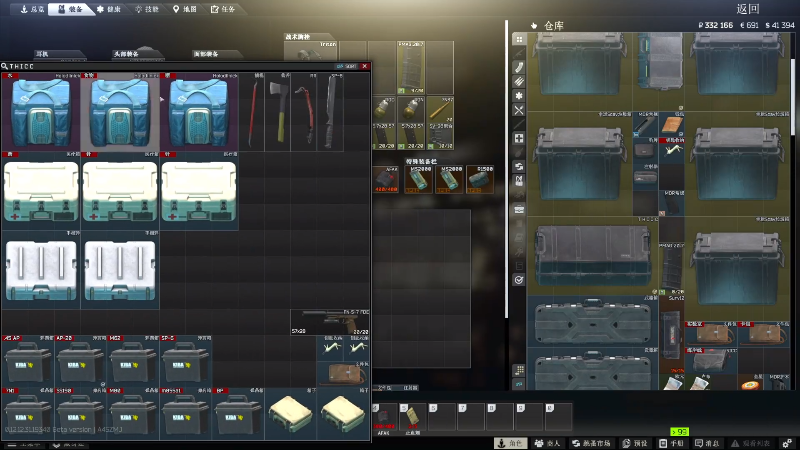
Task: Select the containers case filter icon
Action: (x=519, y=209)
